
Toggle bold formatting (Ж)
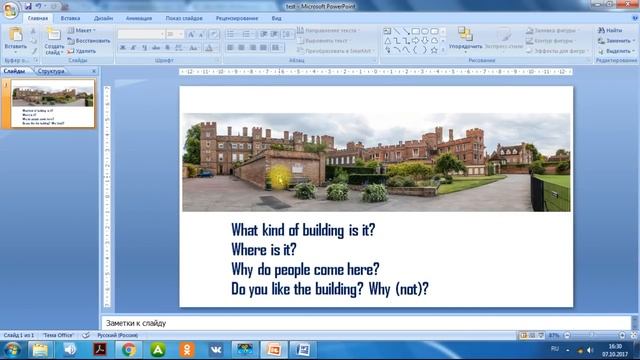point(122,48)
